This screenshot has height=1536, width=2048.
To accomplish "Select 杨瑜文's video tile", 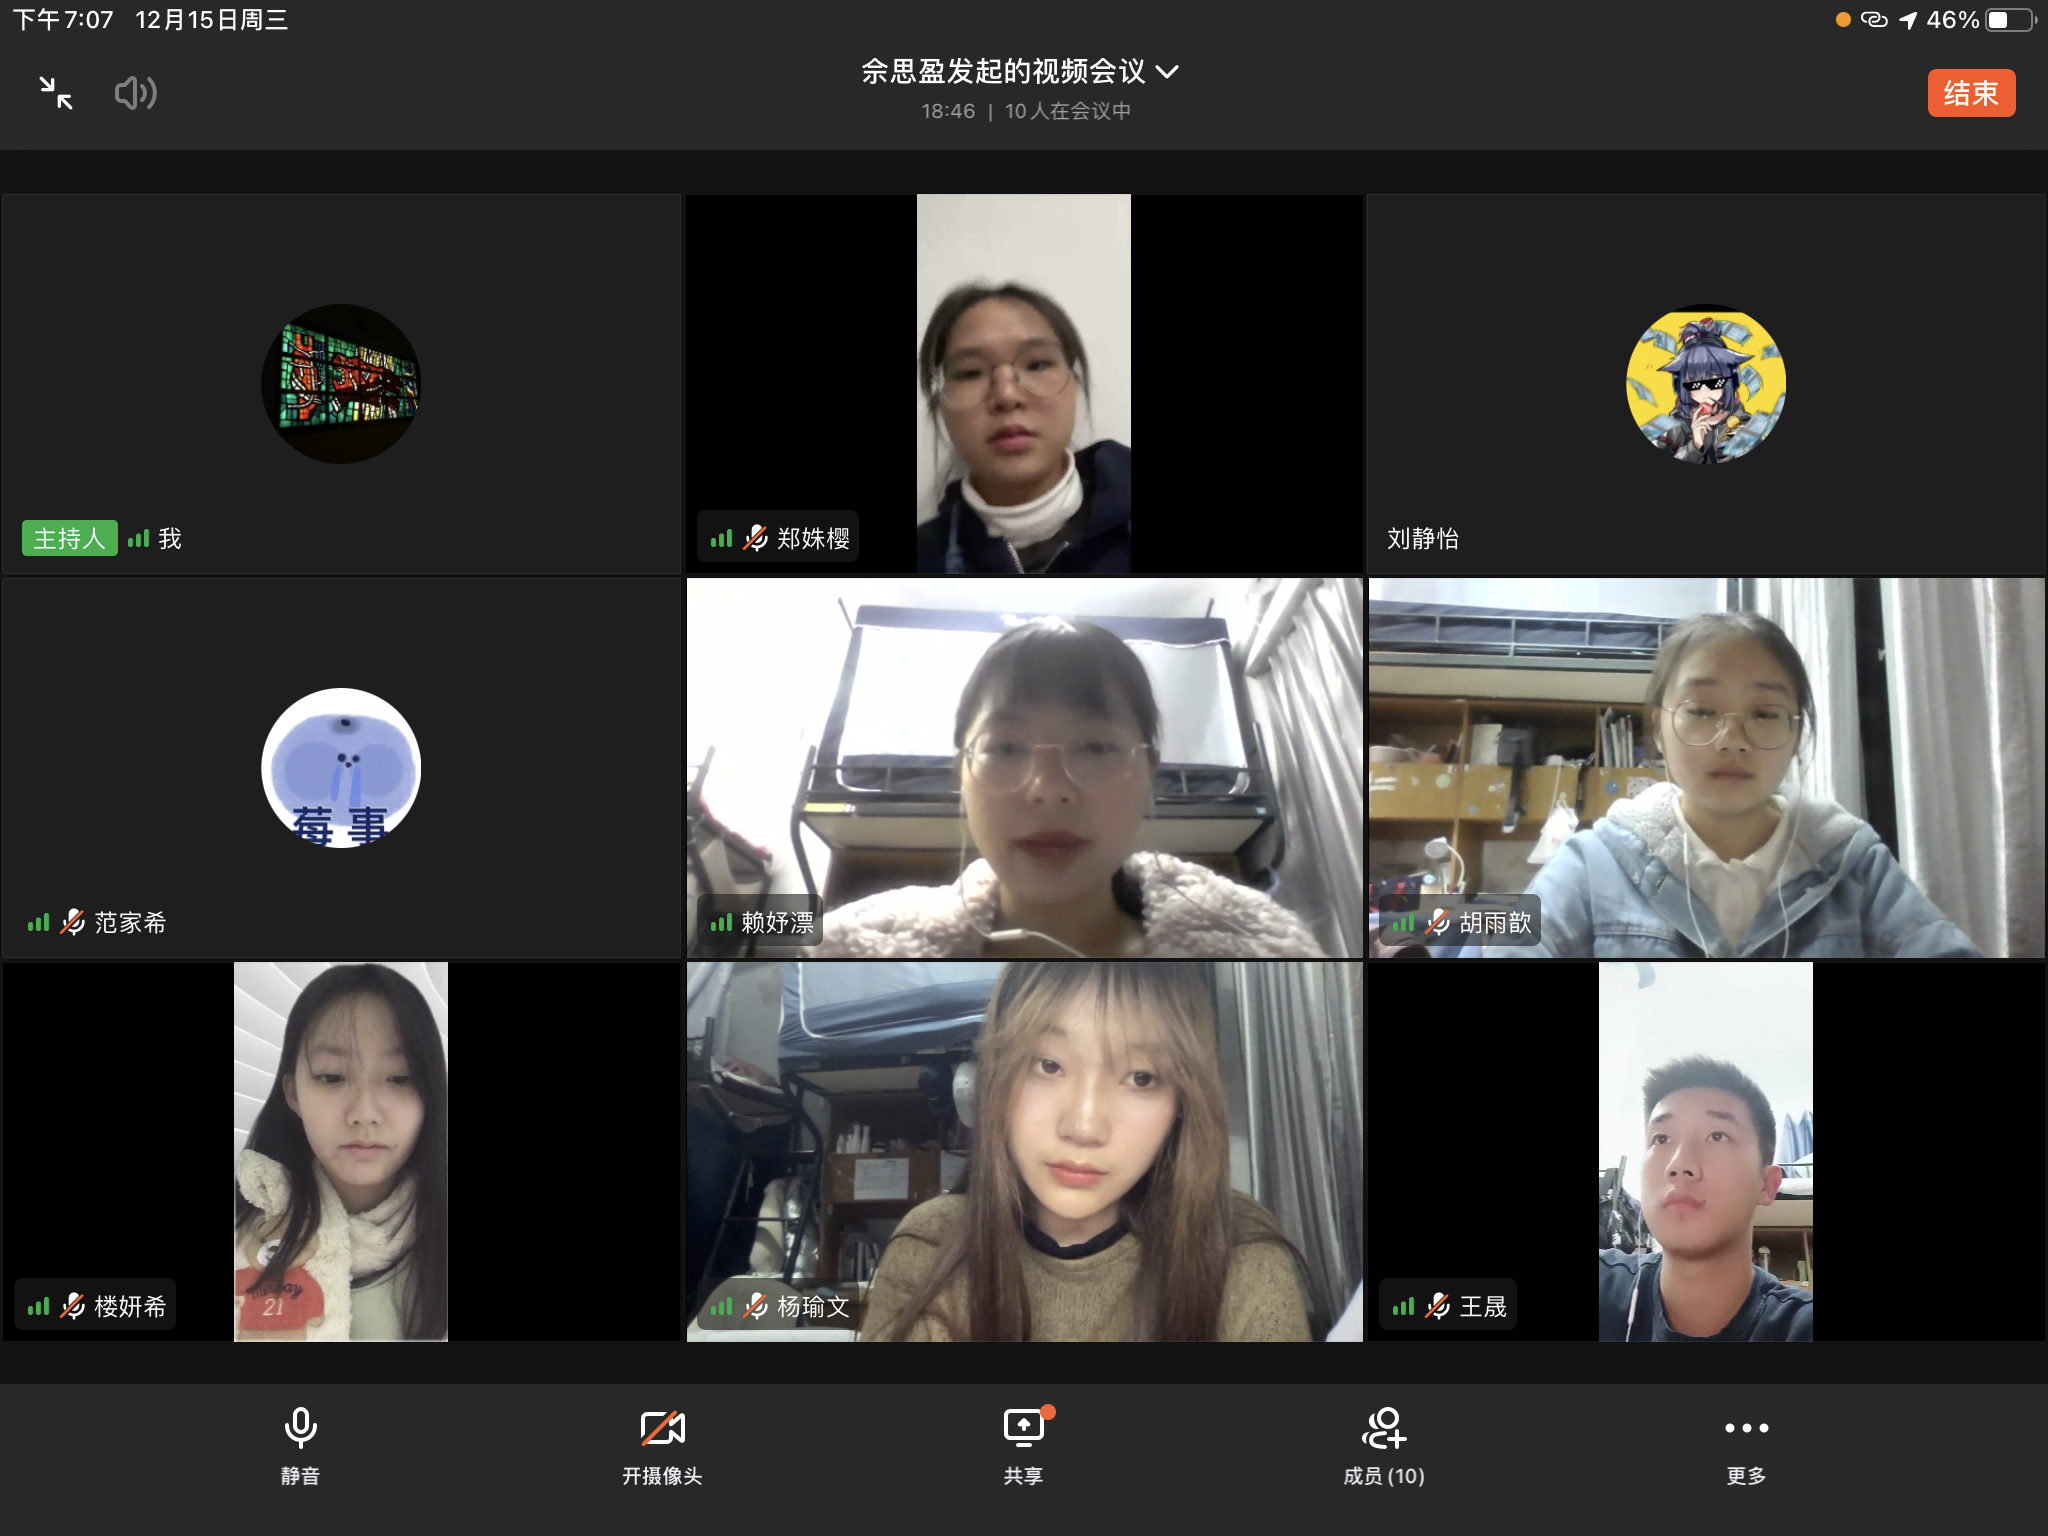I will coord(1024,1150).
